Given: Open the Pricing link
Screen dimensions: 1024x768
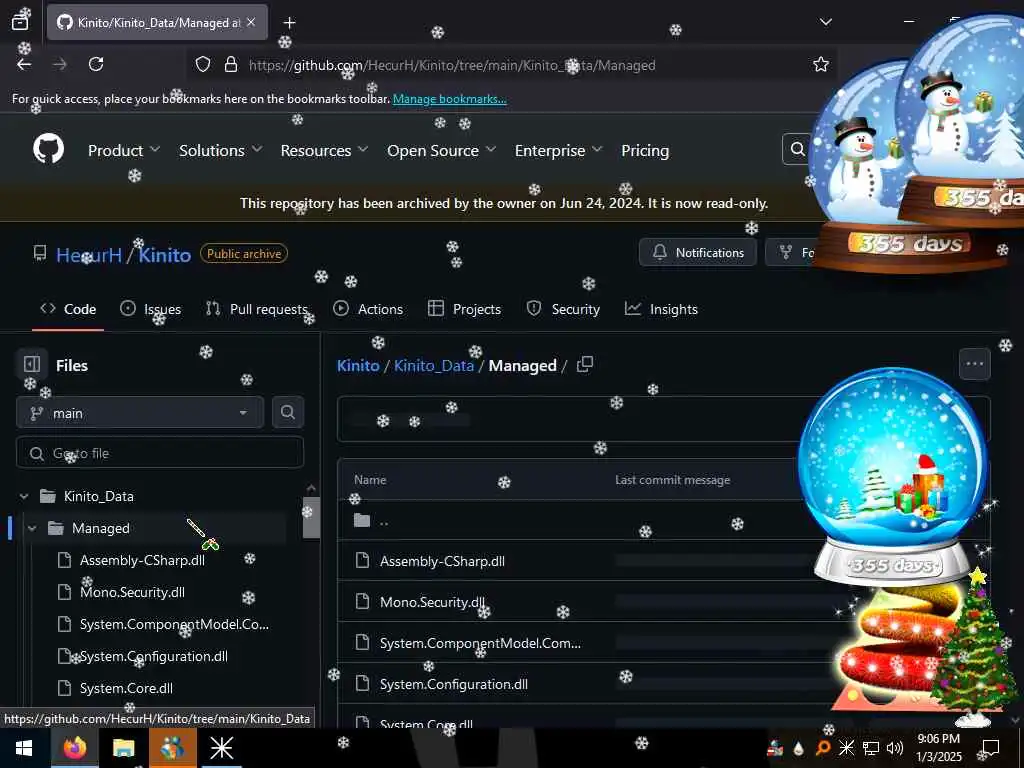Looking at the screenshot, I should (645, 150).
